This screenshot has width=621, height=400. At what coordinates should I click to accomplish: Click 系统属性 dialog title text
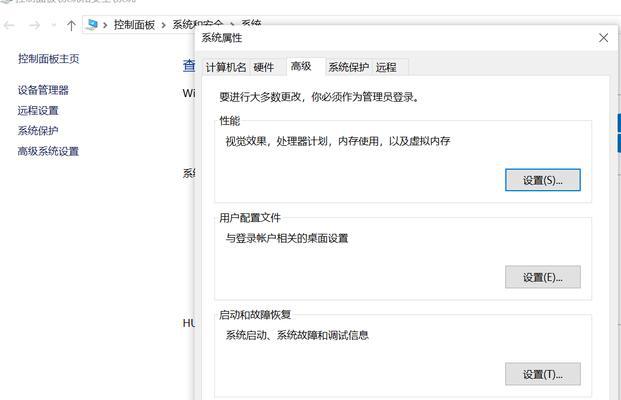[x=222, y=38]
